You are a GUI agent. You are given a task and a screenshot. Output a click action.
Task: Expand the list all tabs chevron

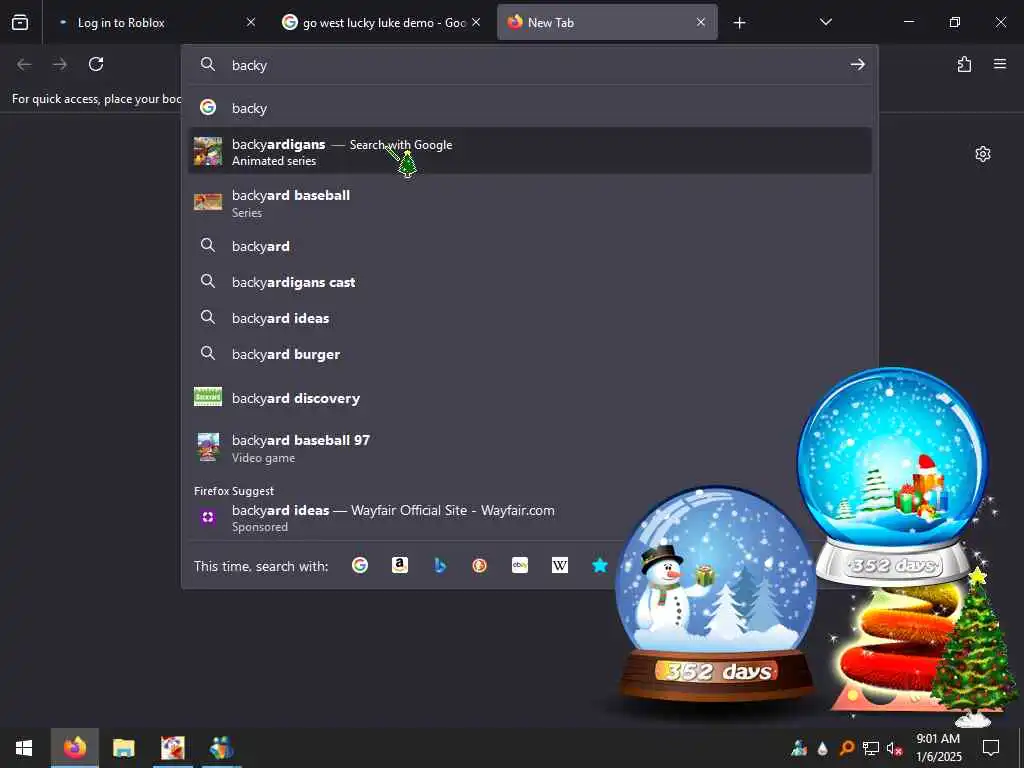pyautogui.click(x=825, y=22)
